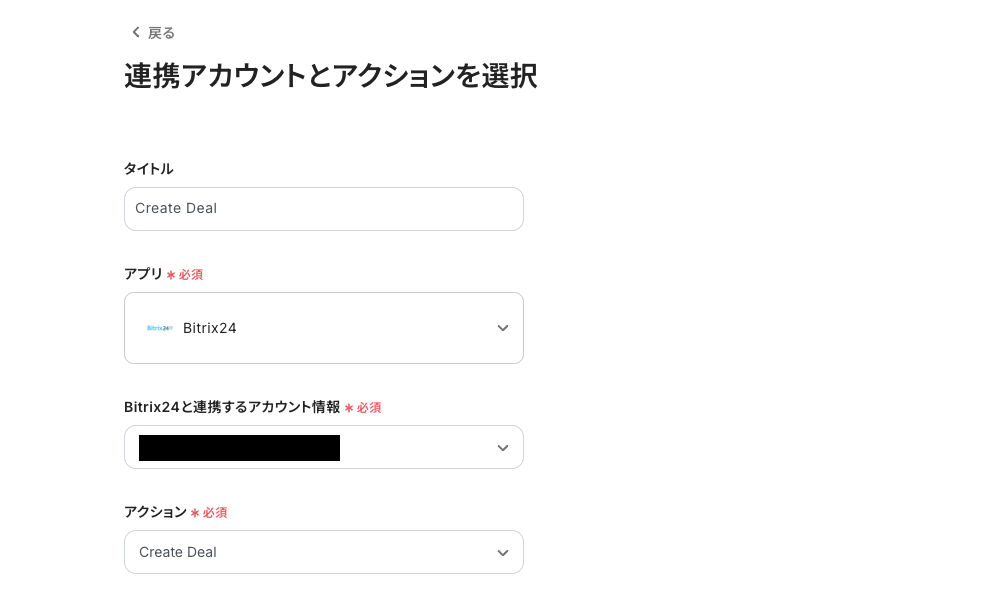
Task: Click the Bitrix24 logo icon
Action: click(159, 328)
